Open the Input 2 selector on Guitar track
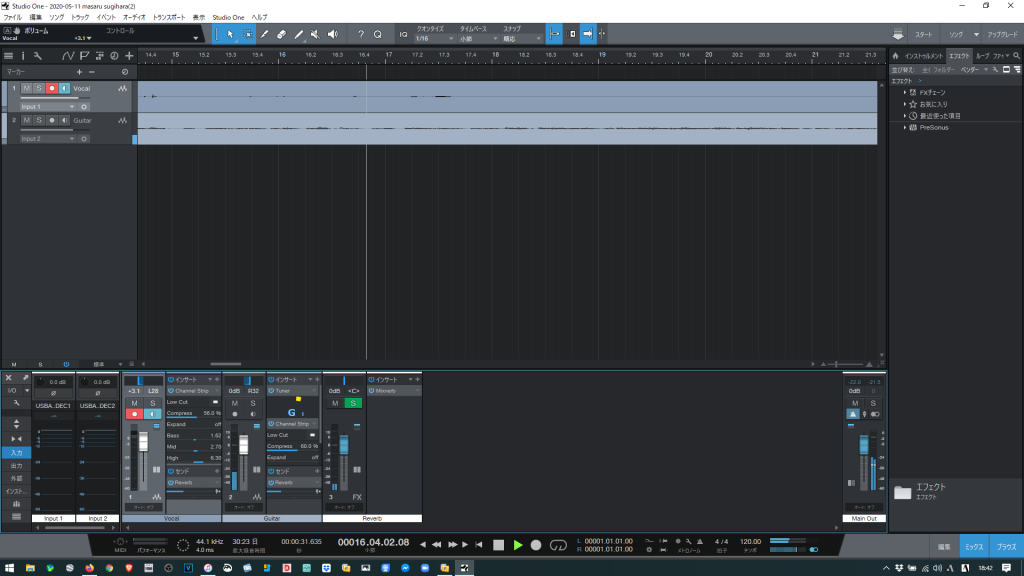This screenshot has height=576, width=1024. (48, 138)
